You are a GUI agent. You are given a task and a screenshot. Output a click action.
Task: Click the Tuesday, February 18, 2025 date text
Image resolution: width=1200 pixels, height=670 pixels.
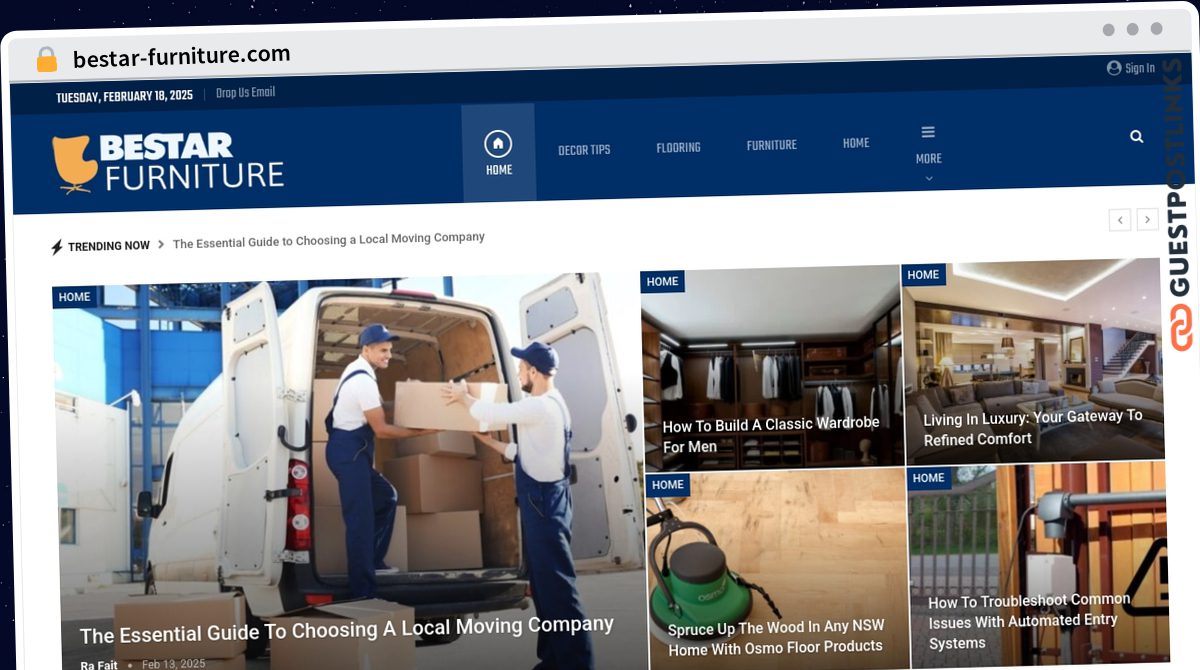pos(124,97)
